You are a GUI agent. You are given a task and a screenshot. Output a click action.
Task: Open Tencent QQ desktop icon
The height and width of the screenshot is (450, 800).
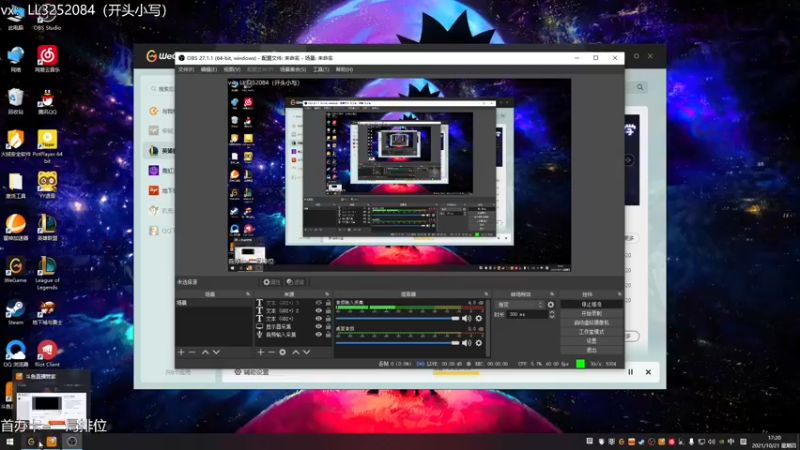click(x=47, y=102)
